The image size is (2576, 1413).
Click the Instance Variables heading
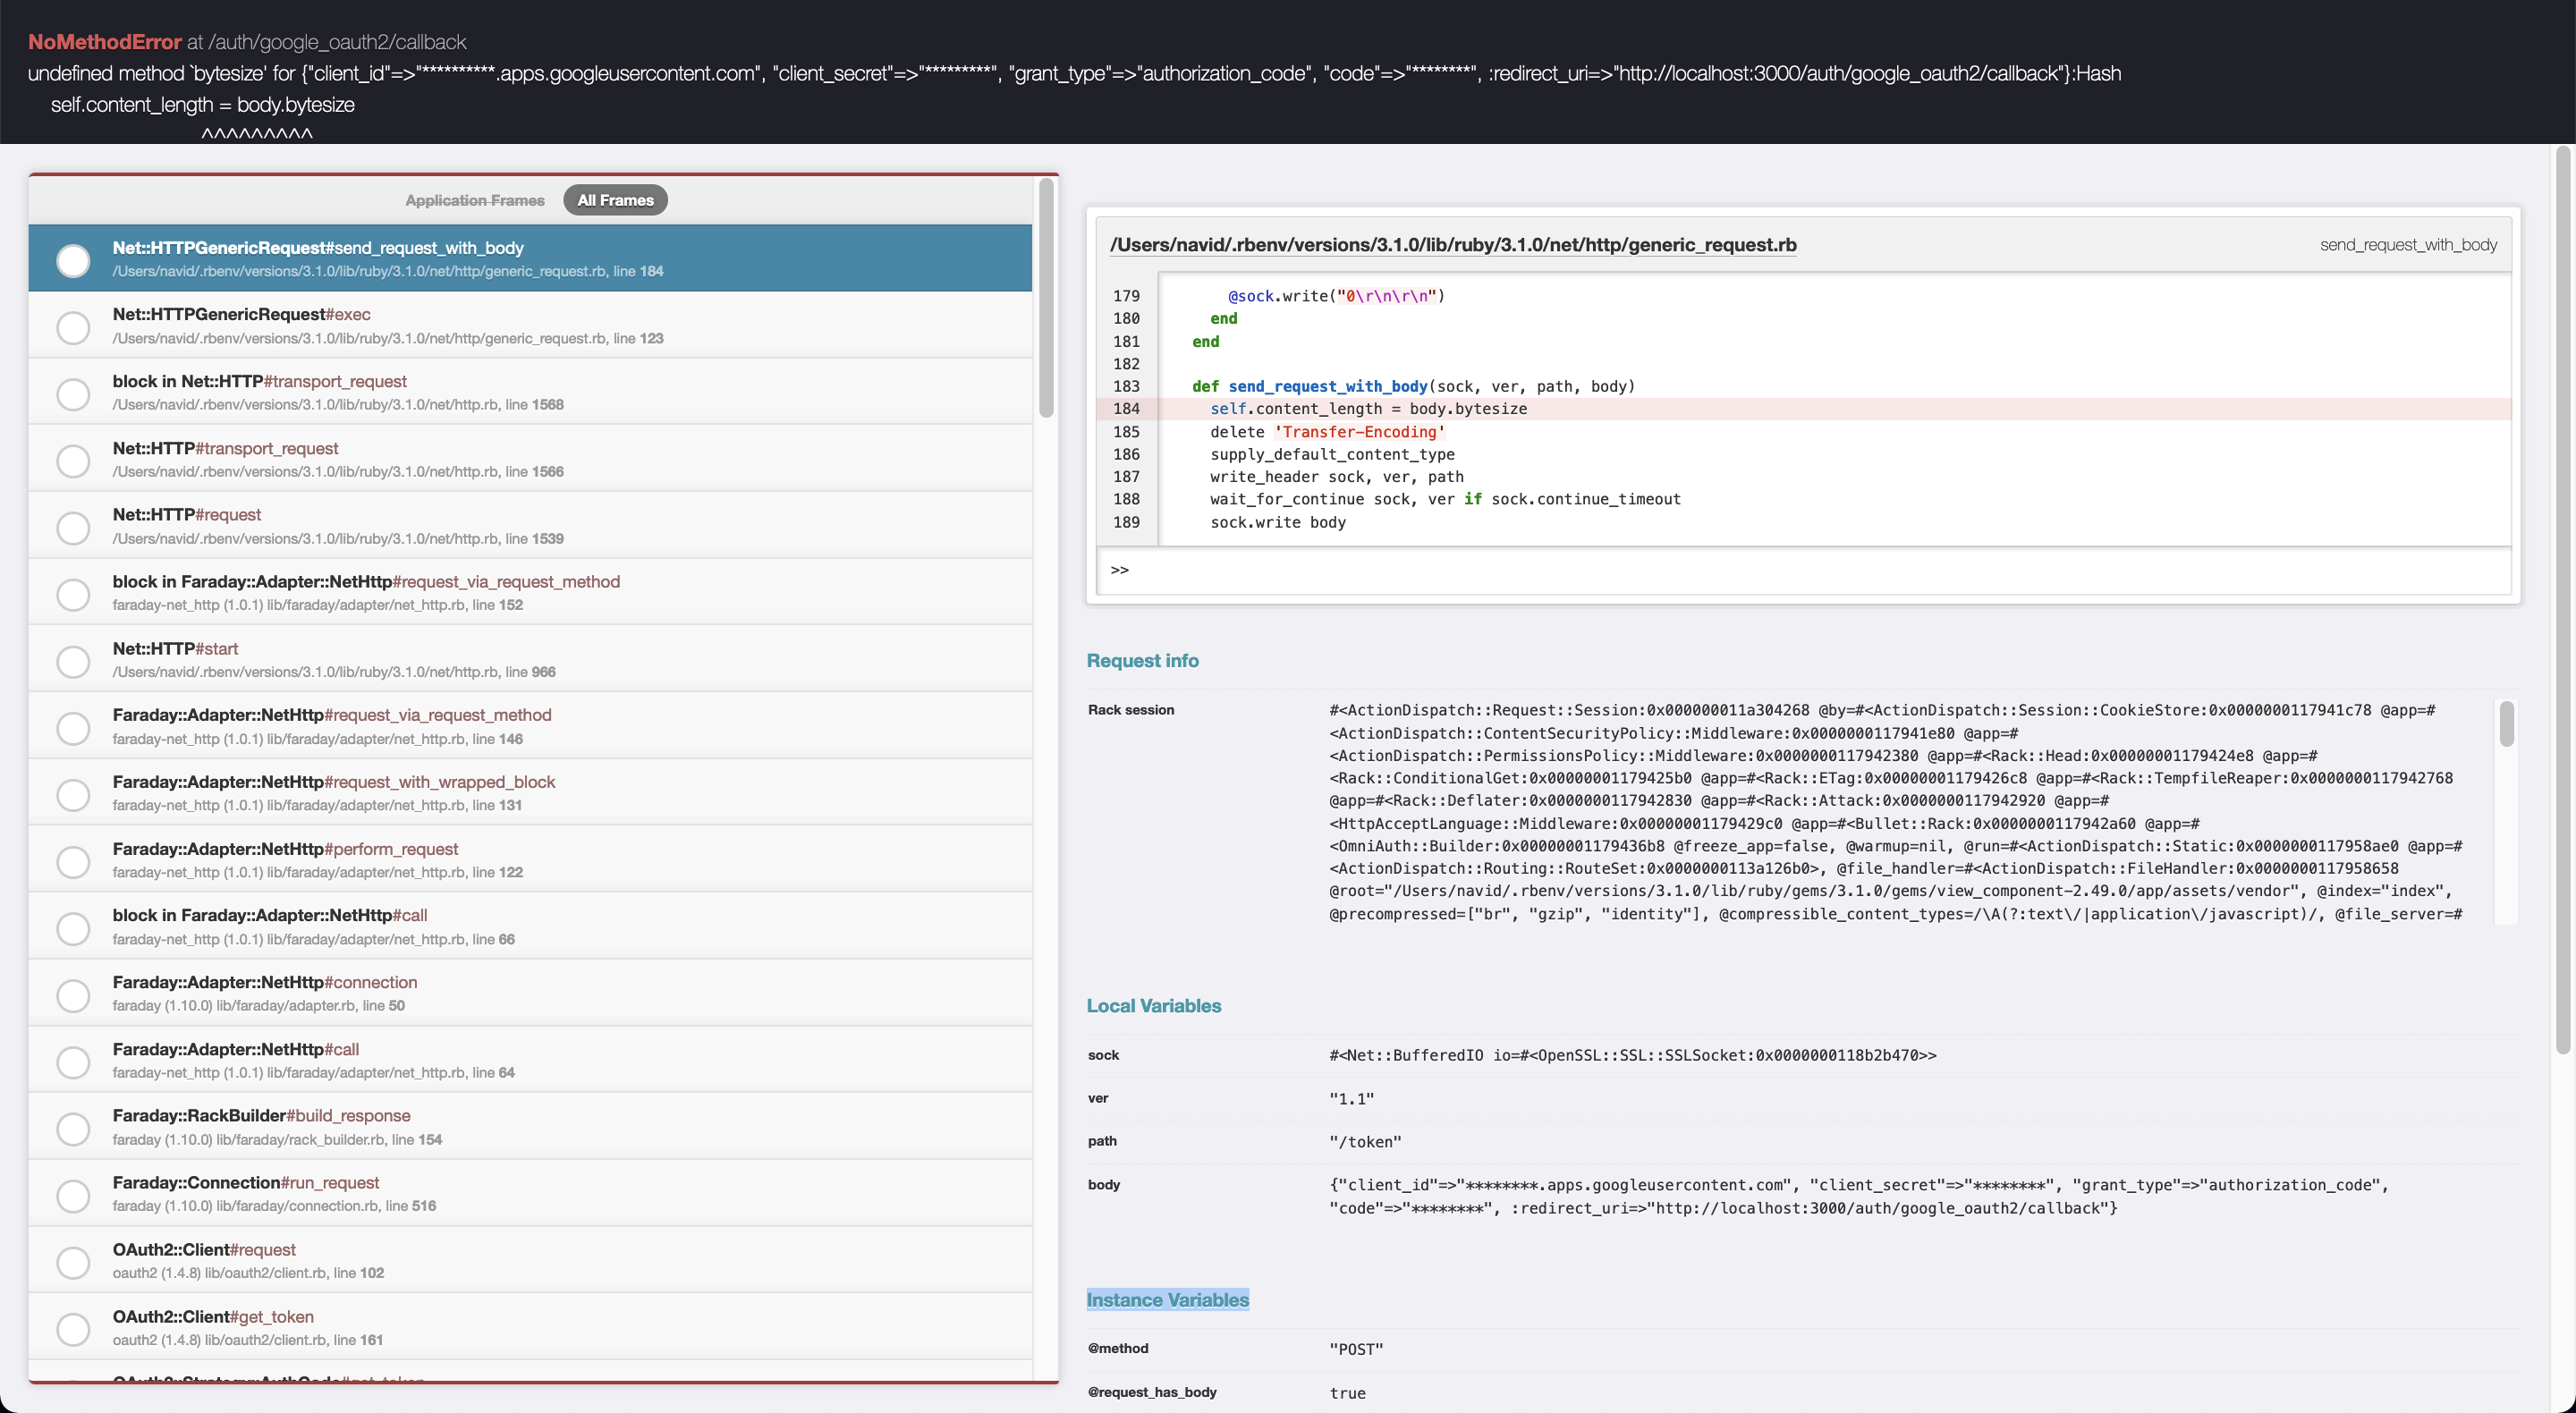1167,1300
